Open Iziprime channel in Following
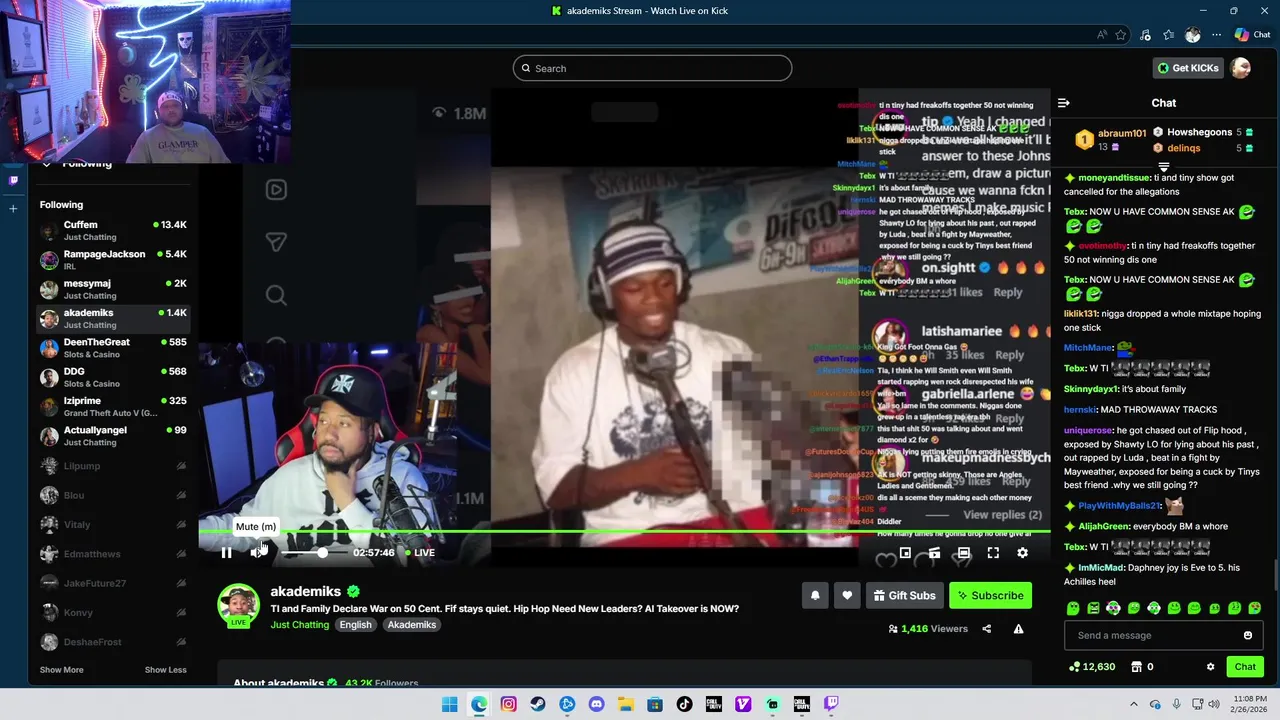 click(114, 407)
